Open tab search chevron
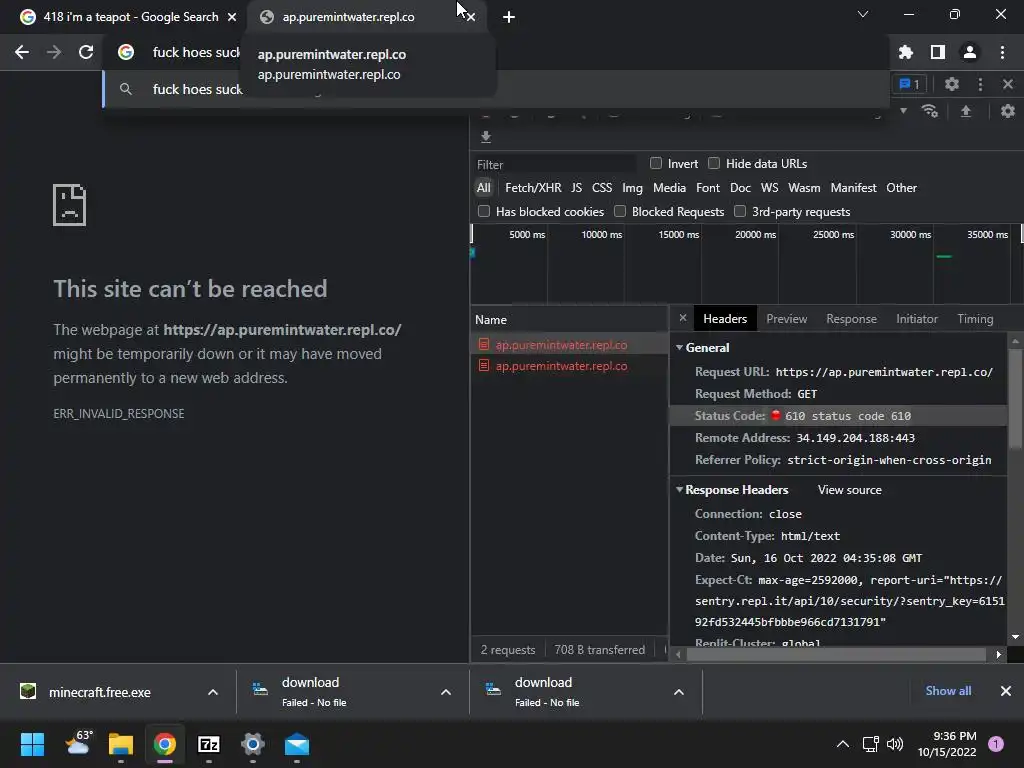The width and height of the screenshot is (1024, 768). pos(863,14)
